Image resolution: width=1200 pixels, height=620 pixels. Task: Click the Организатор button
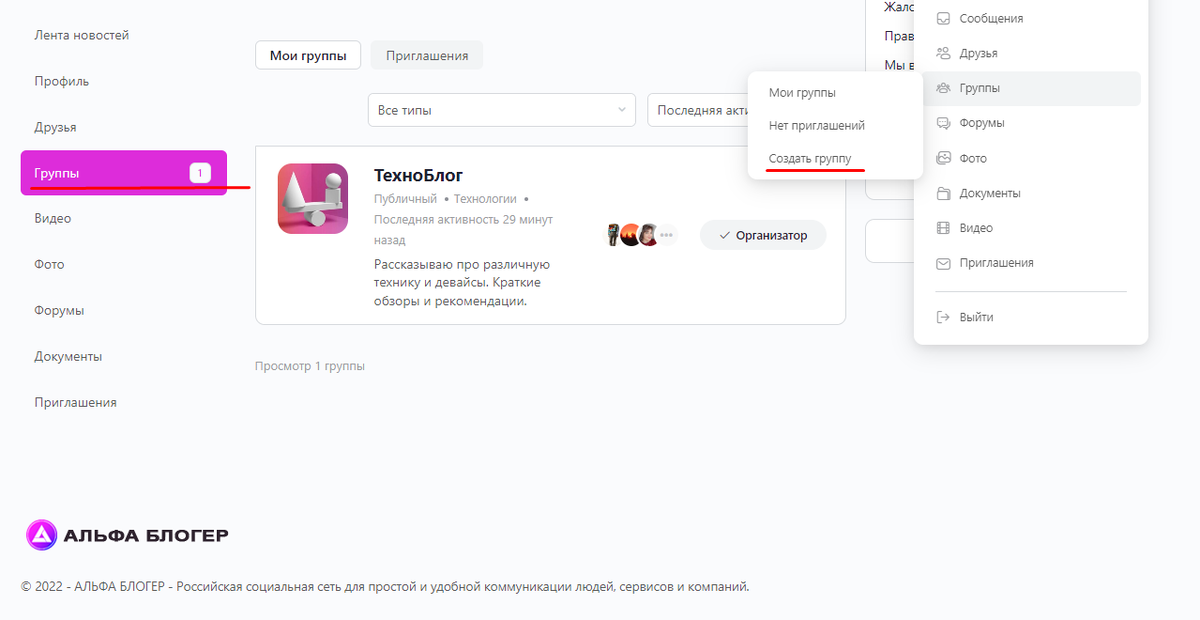[763, 235]
